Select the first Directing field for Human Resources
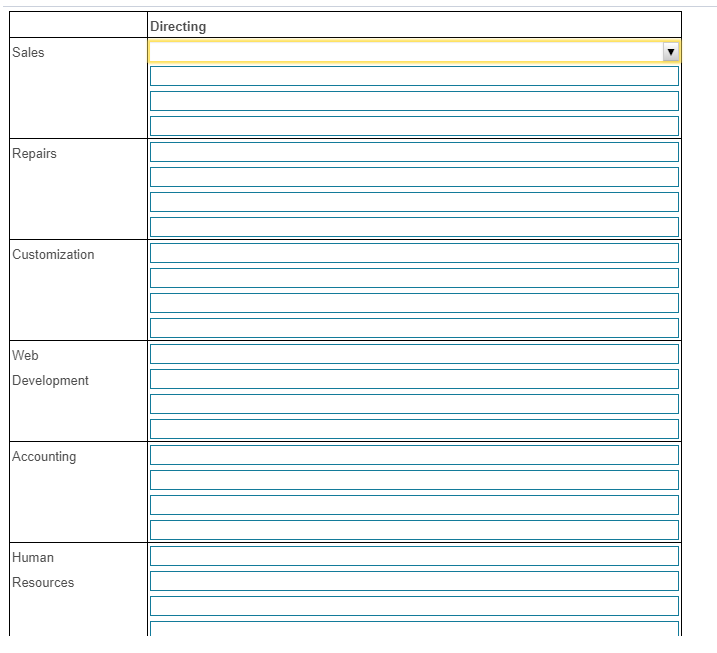 pyautogui.click(x=414, y=556)
